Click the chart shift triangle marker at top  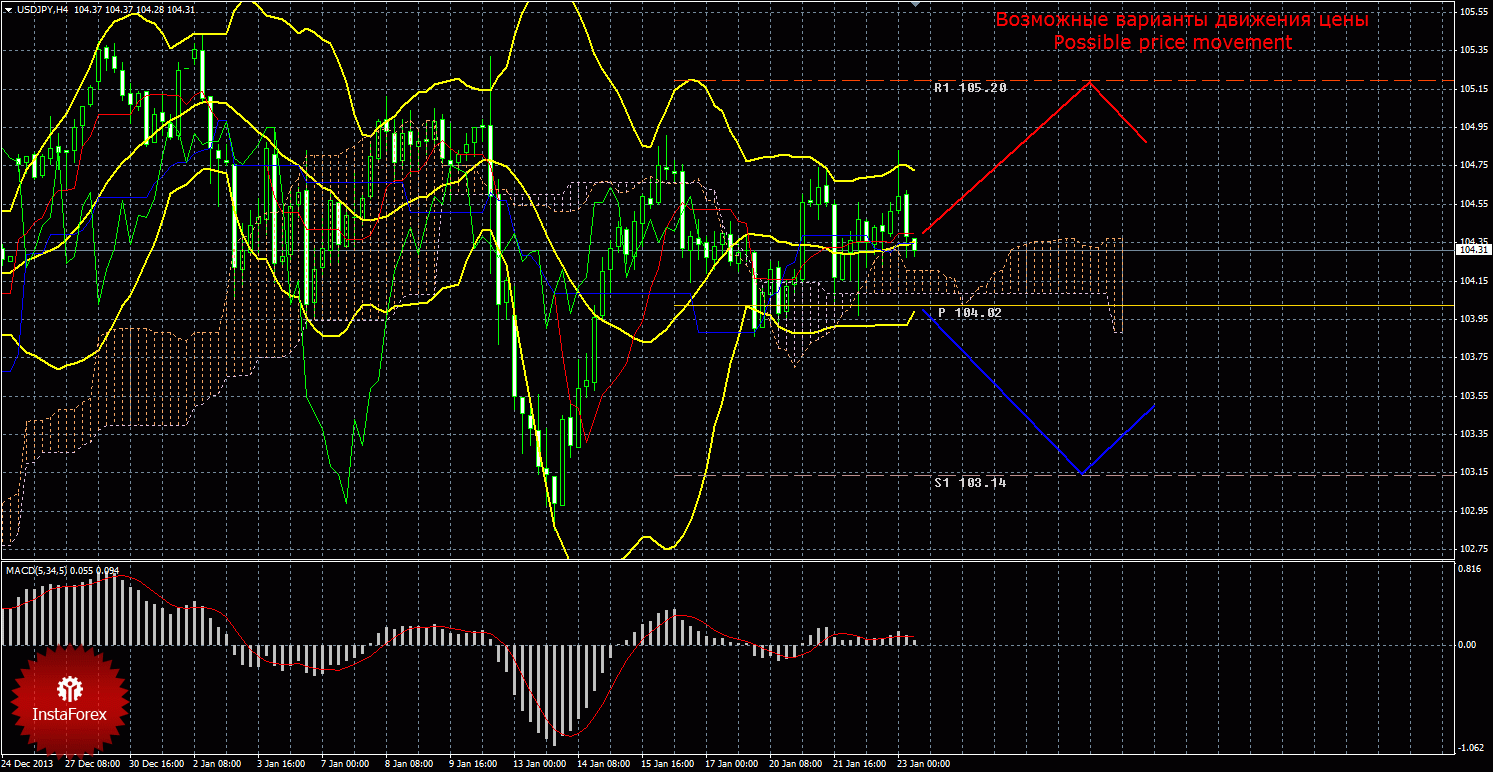tap(914, 5)
